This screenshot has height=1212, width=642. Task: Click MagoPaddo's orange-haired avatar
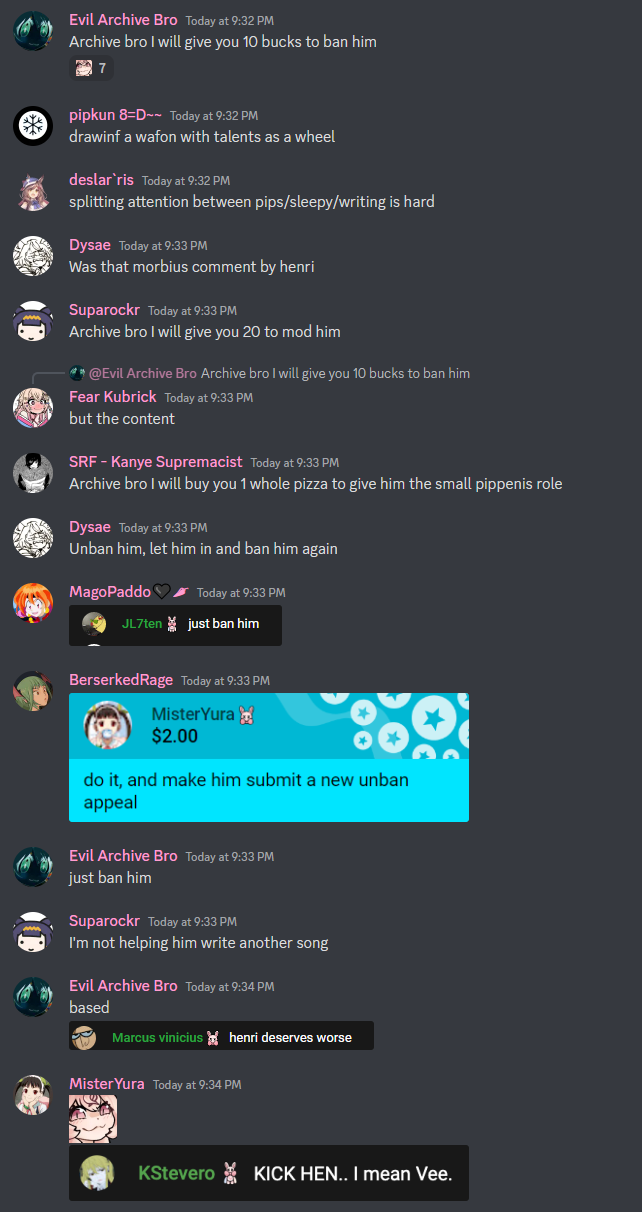[33, 602]
